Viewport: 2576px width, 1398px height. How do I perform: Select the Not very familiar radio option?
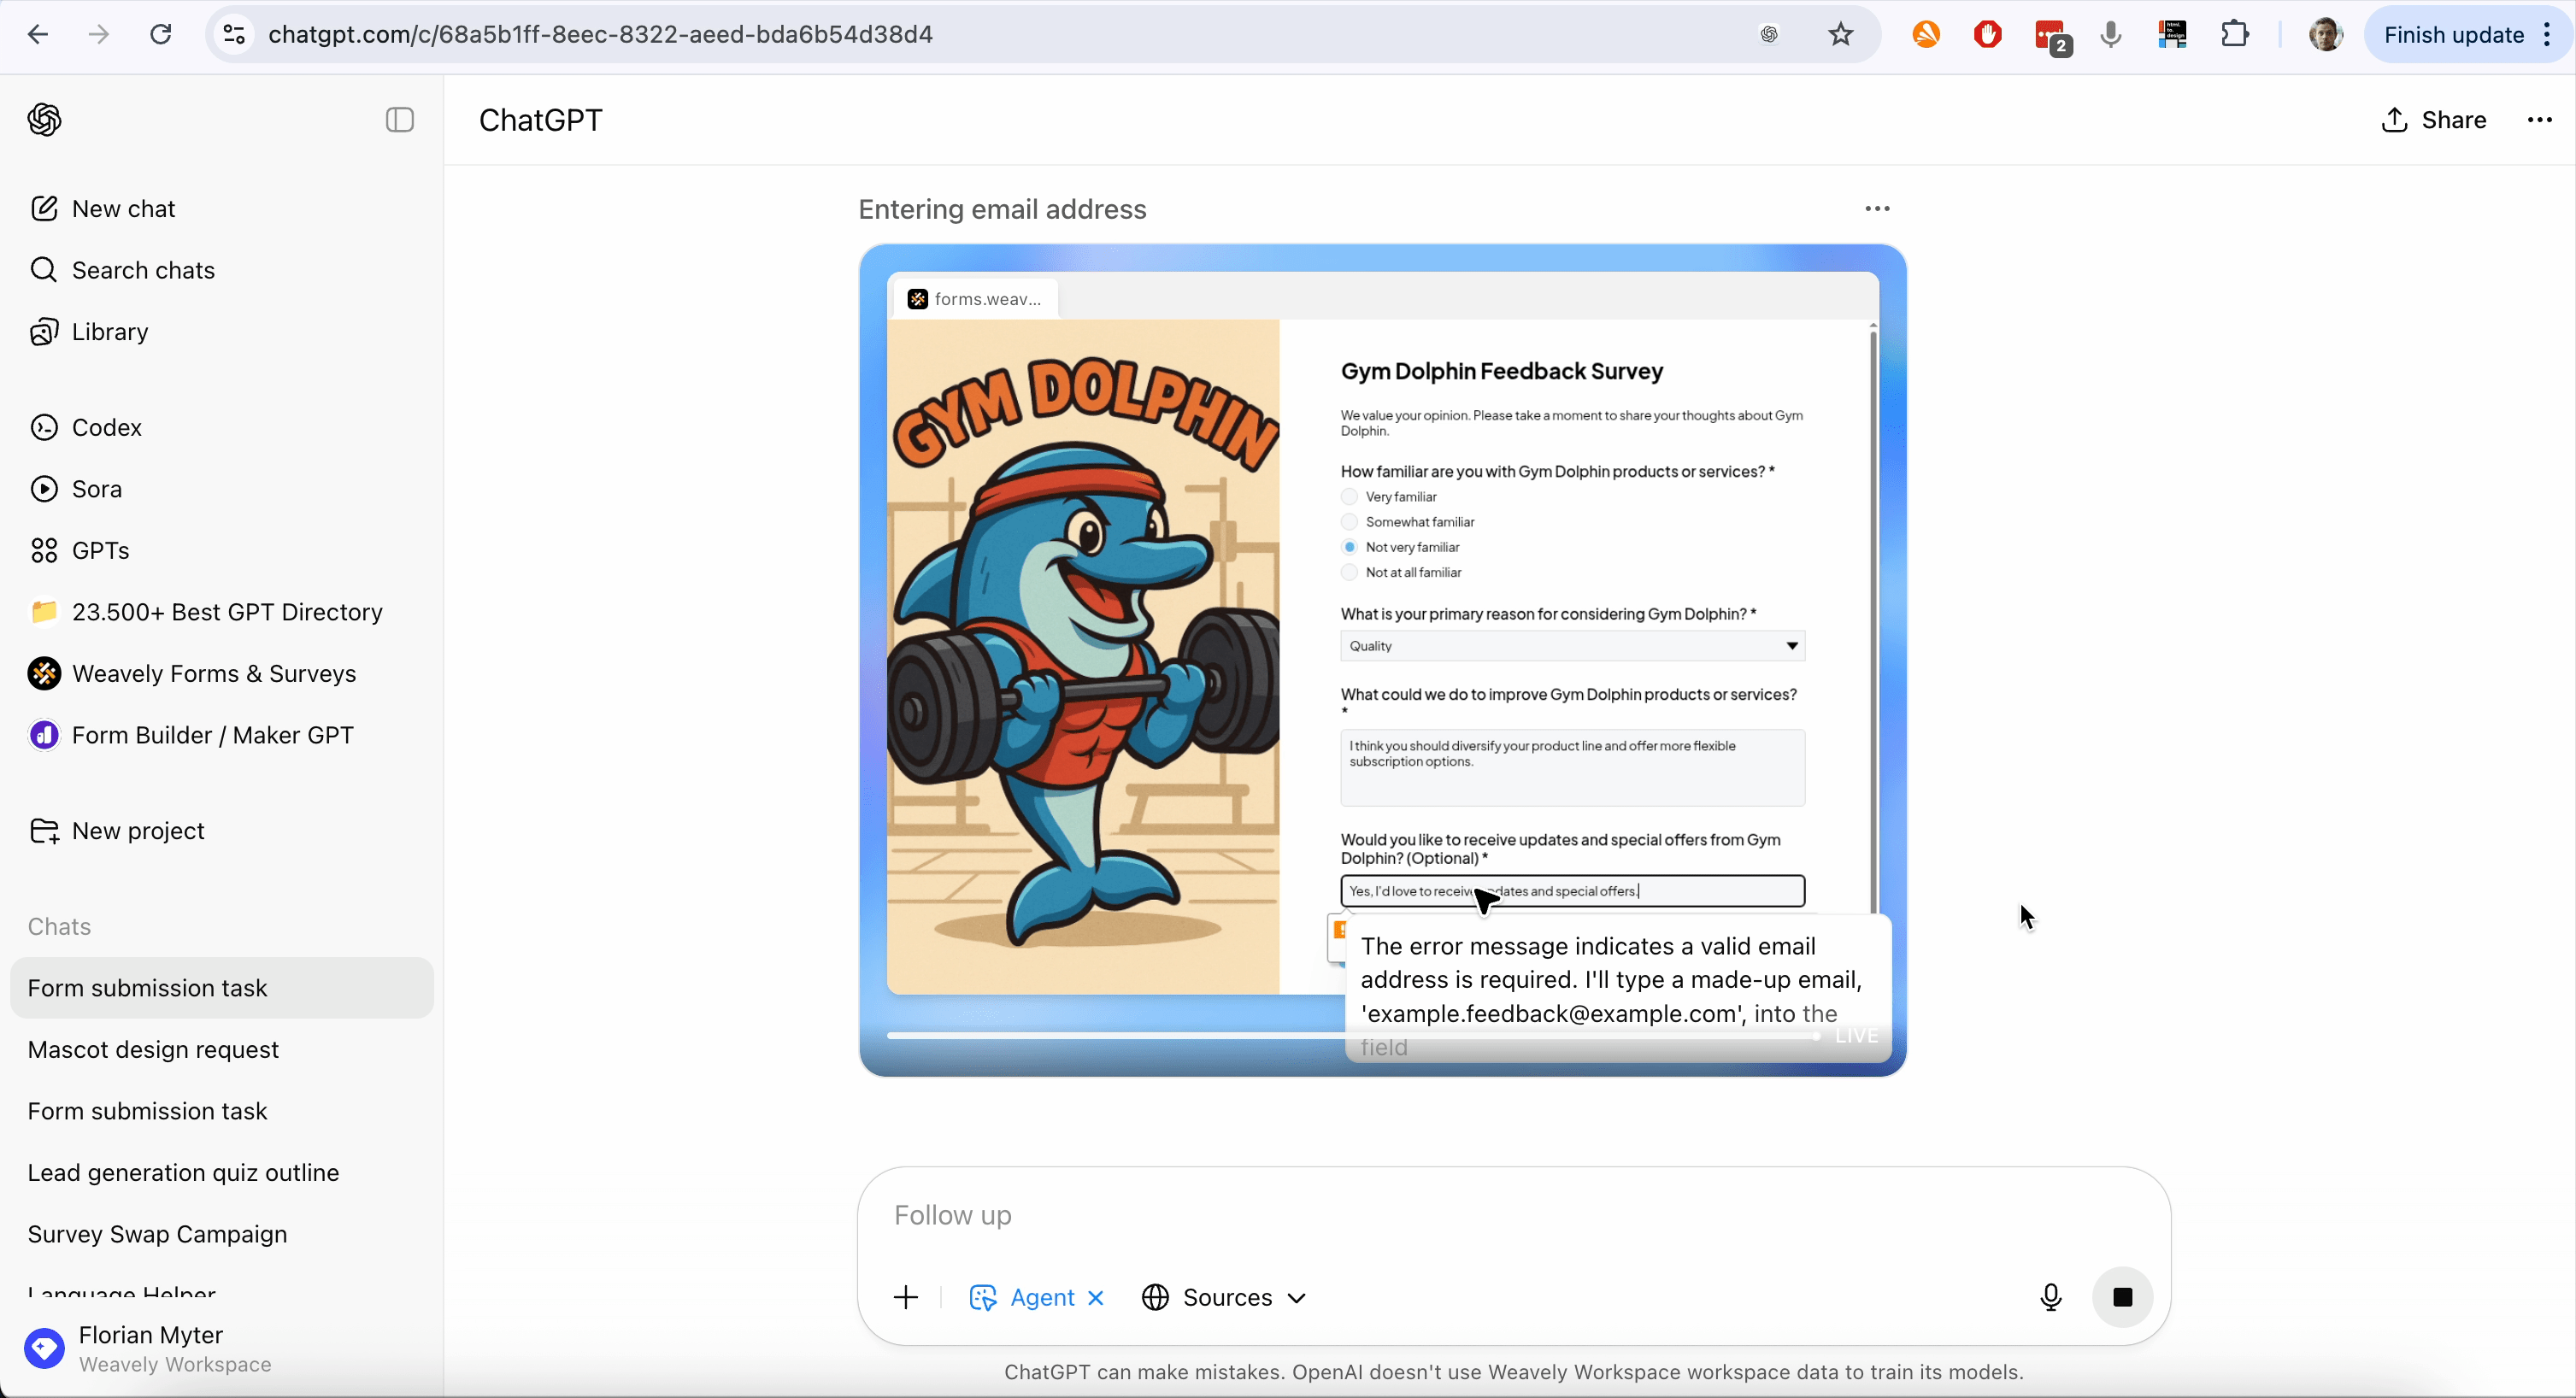pyautogui.click(x=1349, y=547)
